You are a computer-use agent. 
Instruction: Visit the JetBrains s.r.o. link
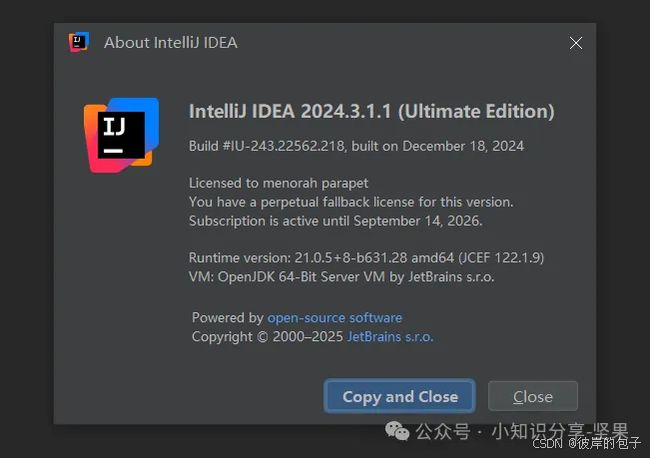(x=390, y=337)
